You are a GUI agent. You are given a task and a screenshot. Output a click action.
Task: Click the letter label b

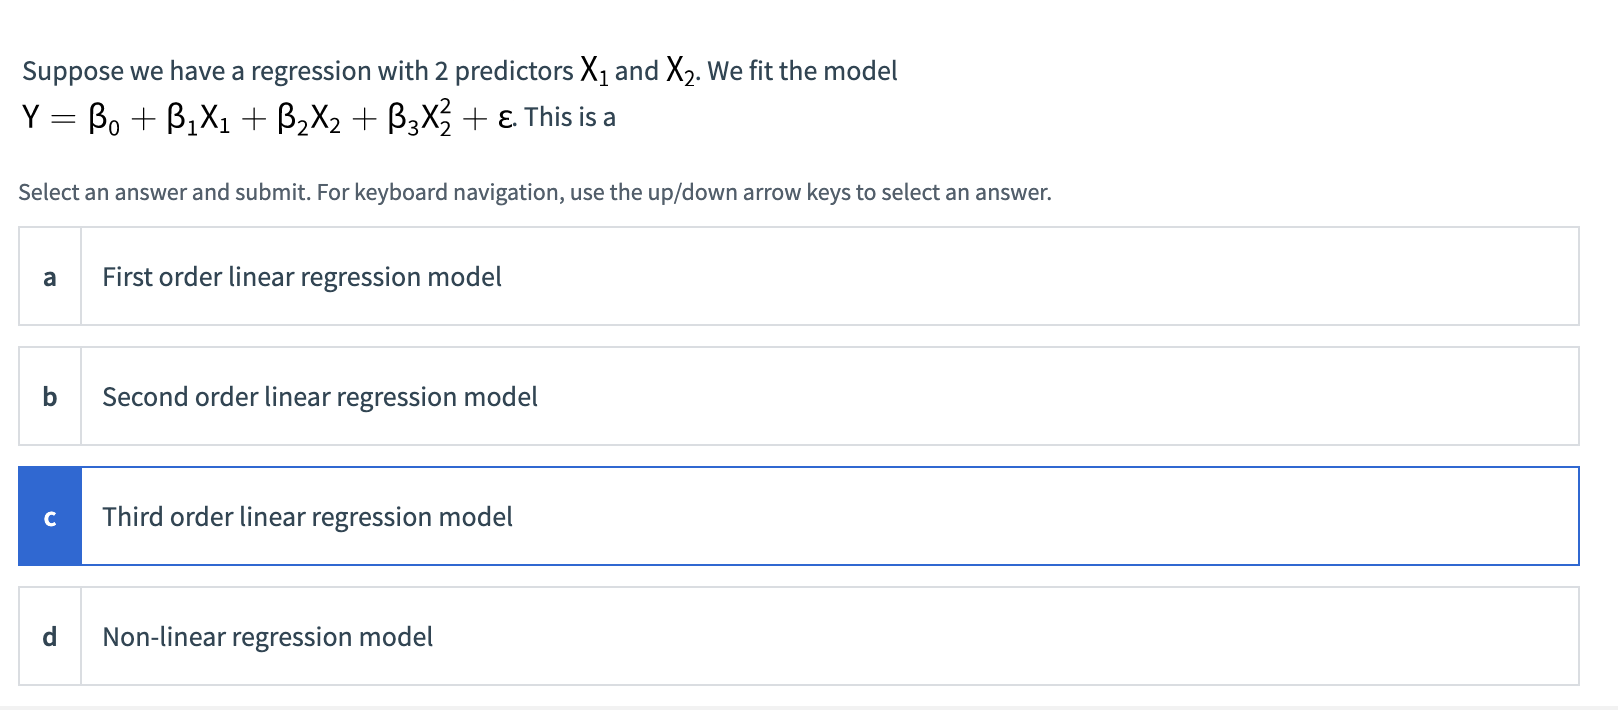point(49,396)
